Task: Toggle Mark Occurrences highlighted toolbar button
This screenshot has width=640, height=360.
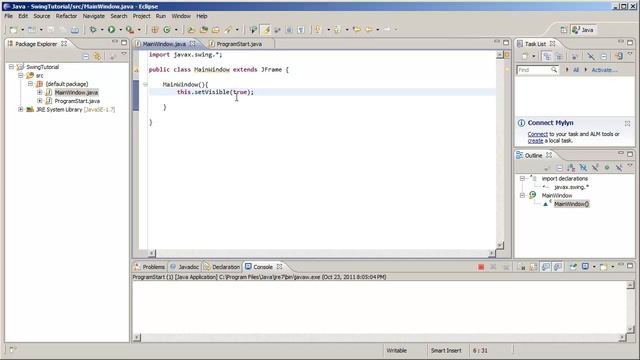Action: tap(266, 29)
